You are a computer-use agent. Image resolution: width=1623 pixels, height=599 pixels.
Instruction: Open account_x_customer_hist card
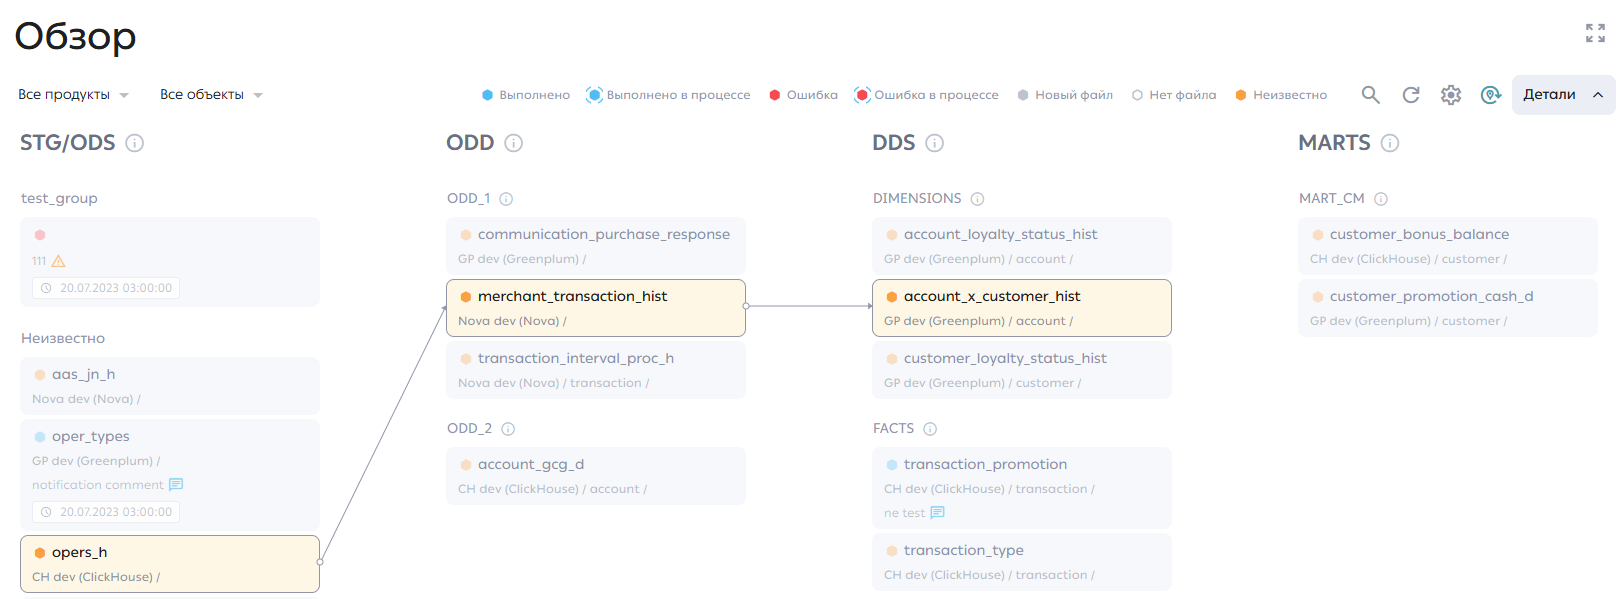tap(1022, 308)
